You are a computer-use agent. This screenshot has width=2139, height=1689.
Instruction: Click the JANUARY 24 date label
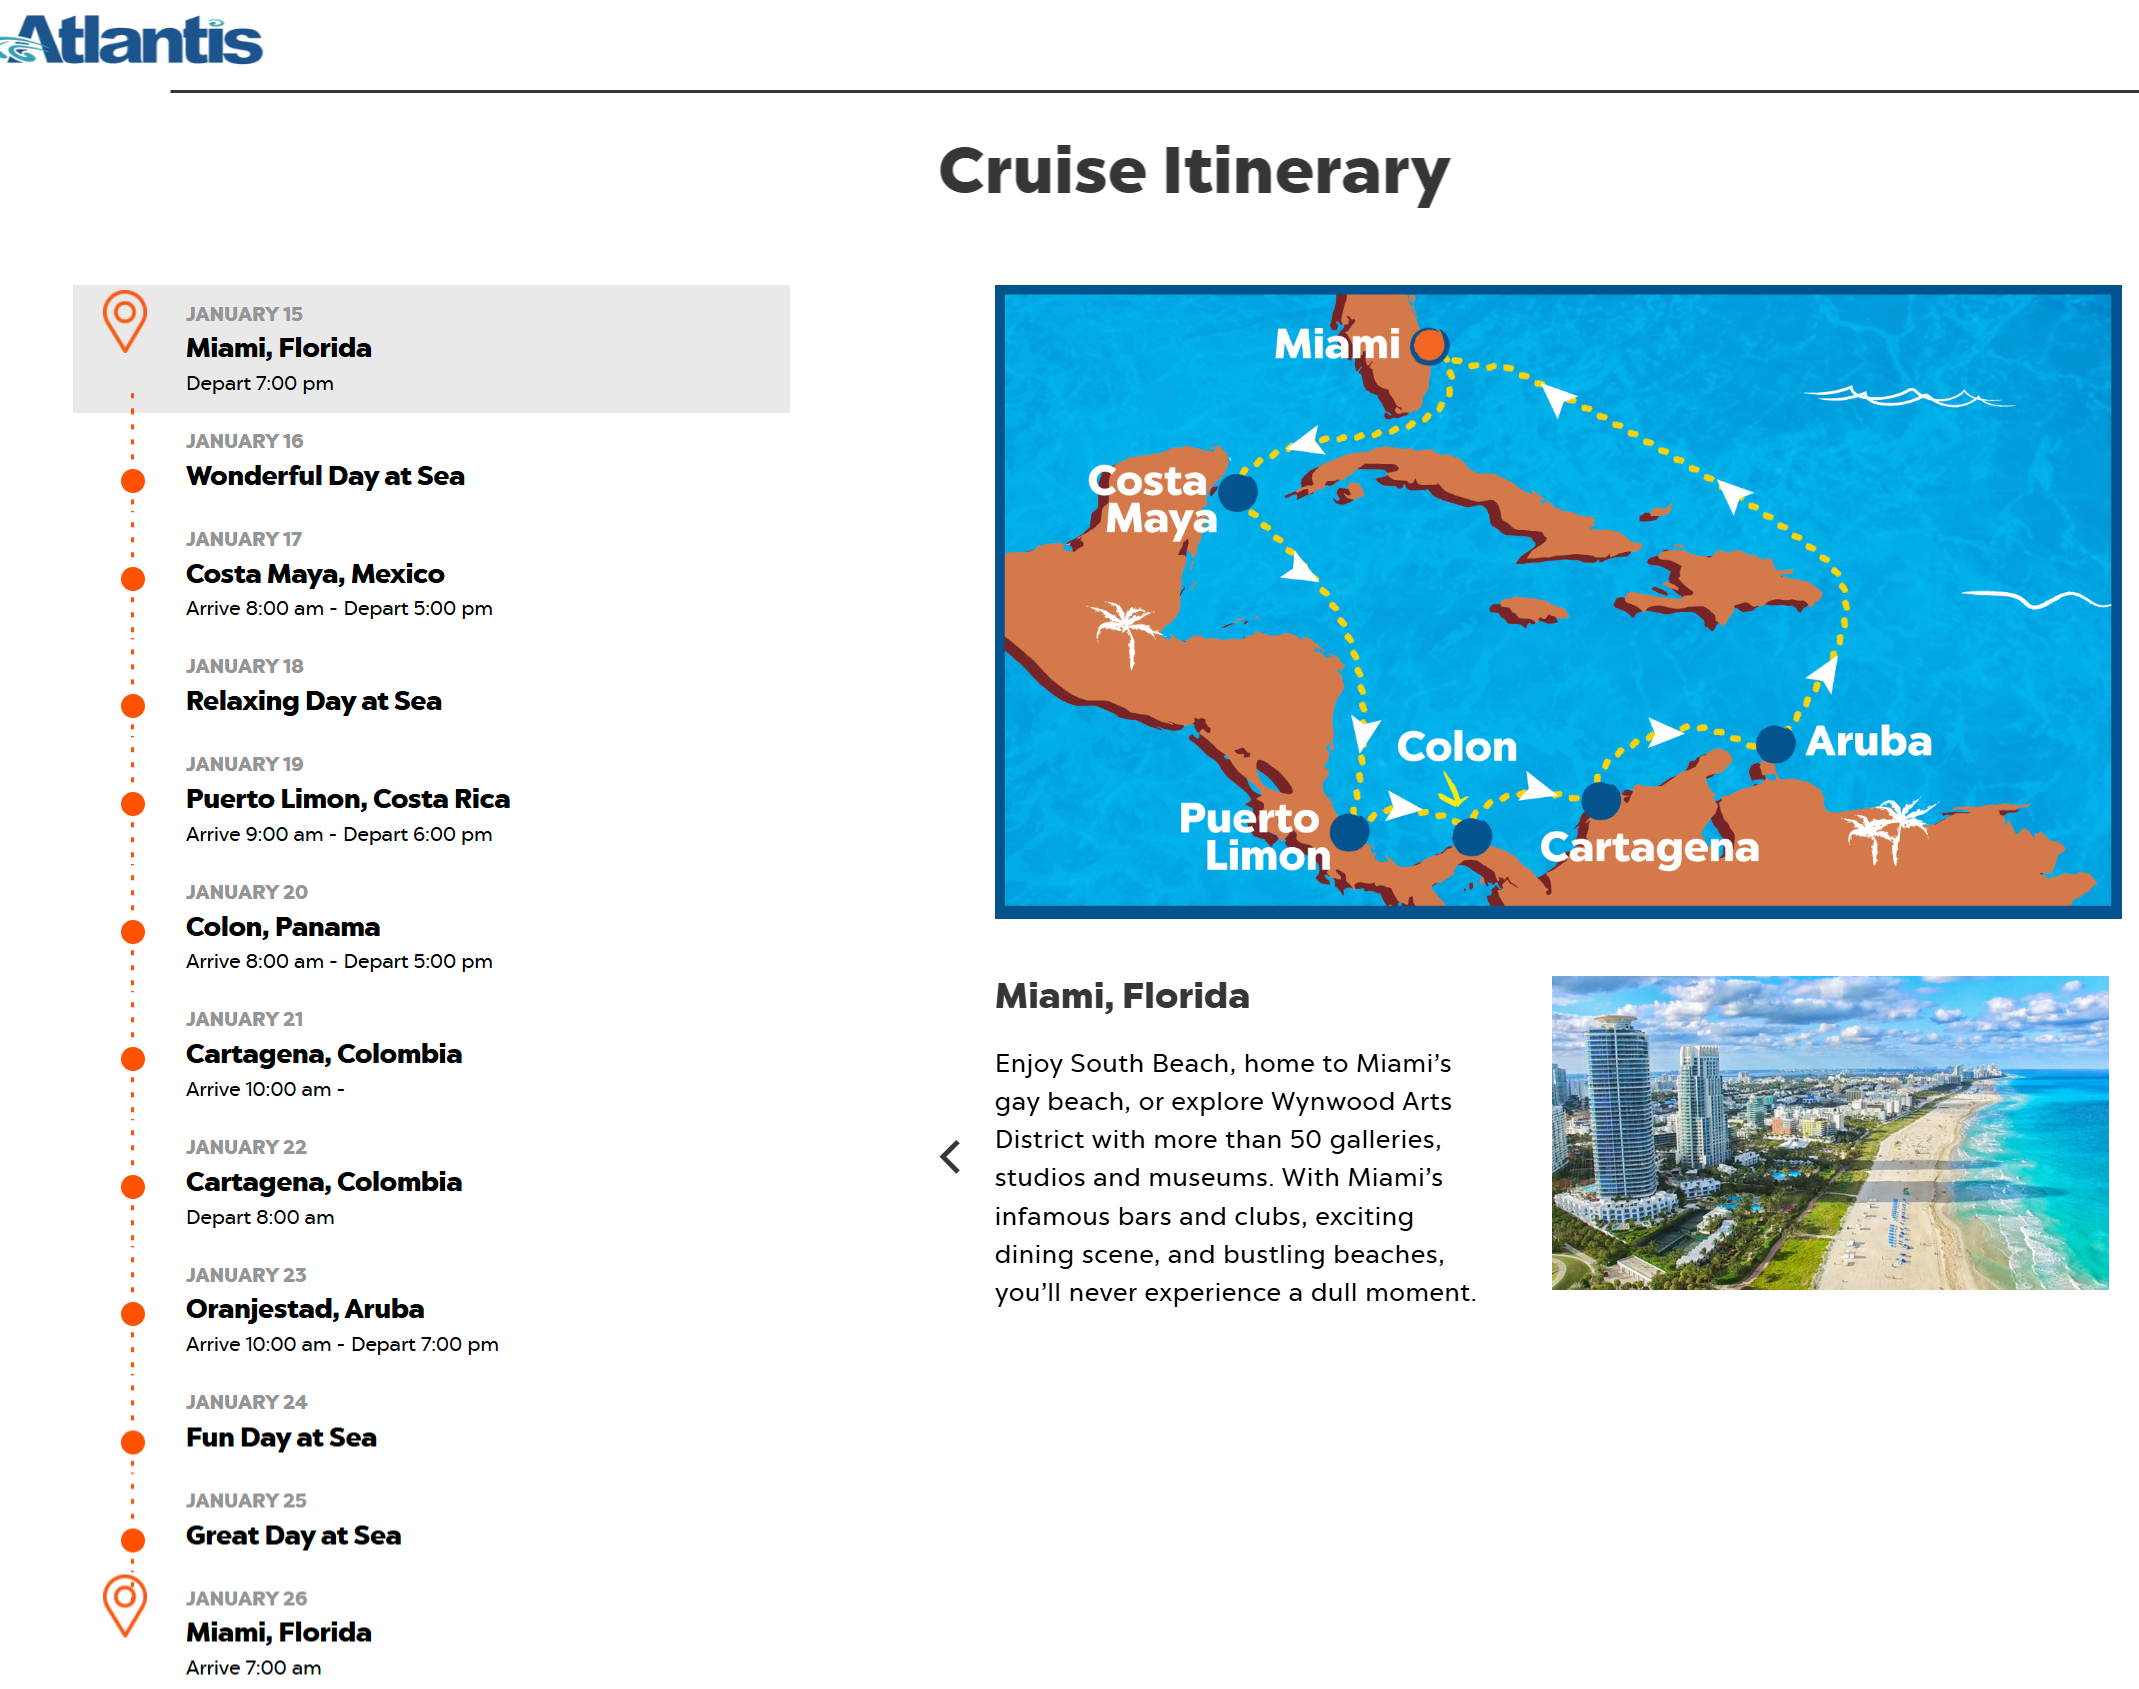(x=247, y=1402)
